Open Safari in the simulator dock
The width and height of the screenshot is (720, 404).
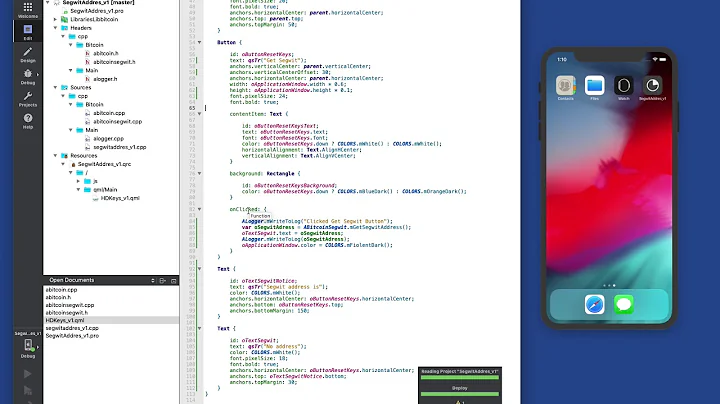pos(594,305)
